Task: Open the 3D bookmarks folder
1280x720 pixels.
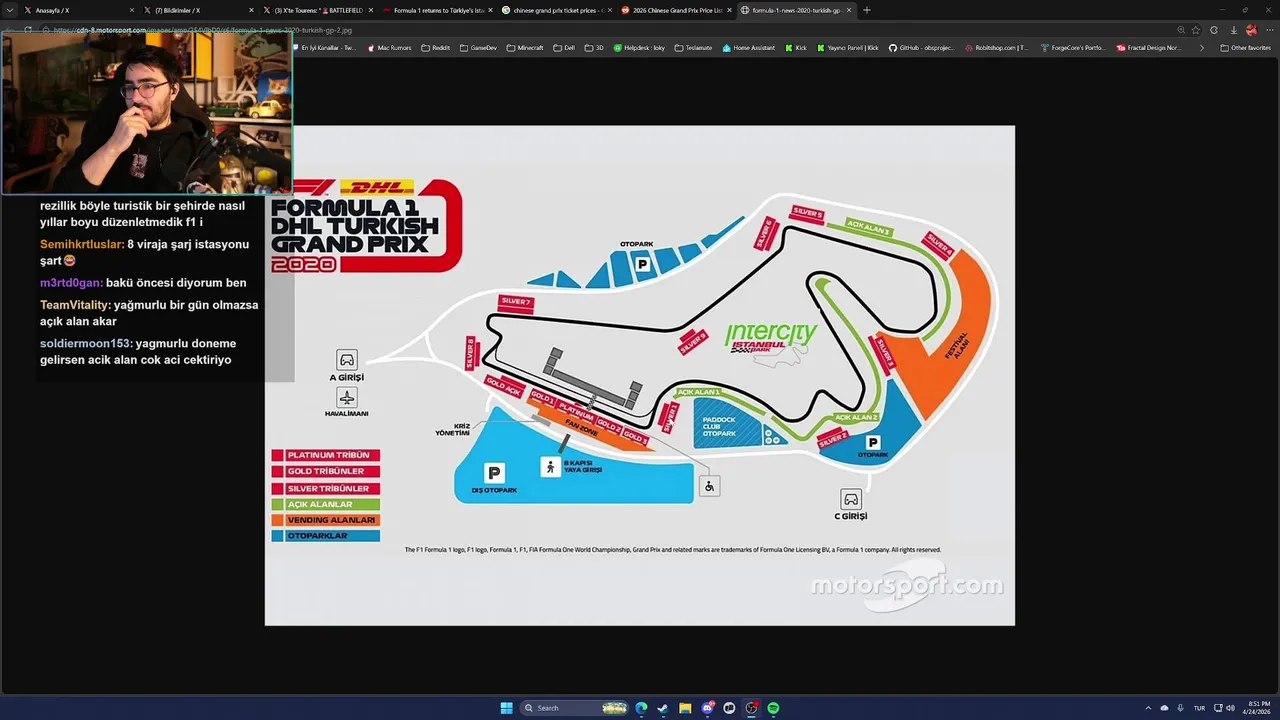Action: pyautogui.click(x=594, y=48)
